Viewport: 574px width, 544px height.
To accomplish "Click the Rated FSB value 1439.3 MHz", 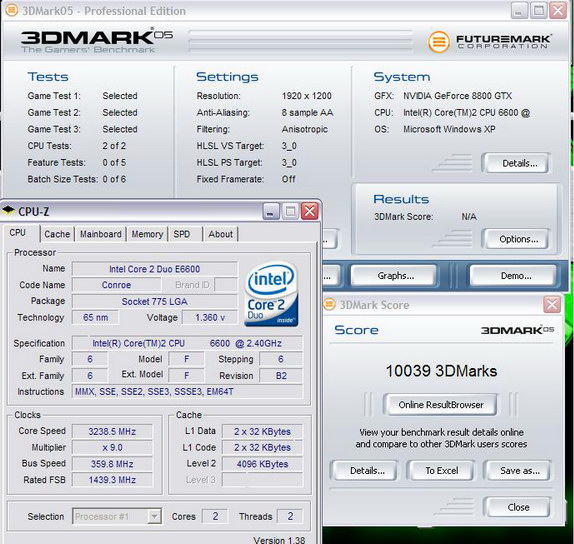I will (x=112, y=480).
